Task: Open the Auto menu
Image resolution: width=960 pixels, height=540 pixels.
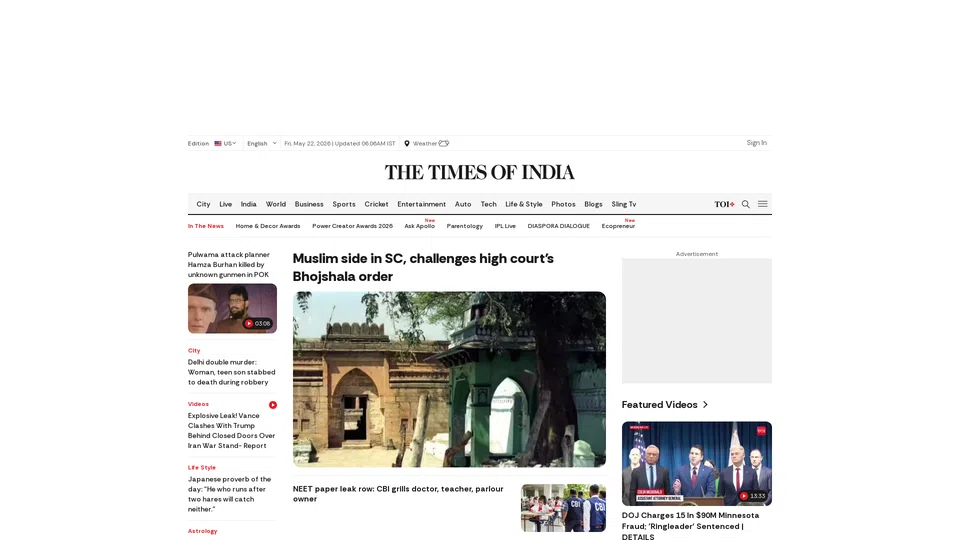Action: coord(463,204)
